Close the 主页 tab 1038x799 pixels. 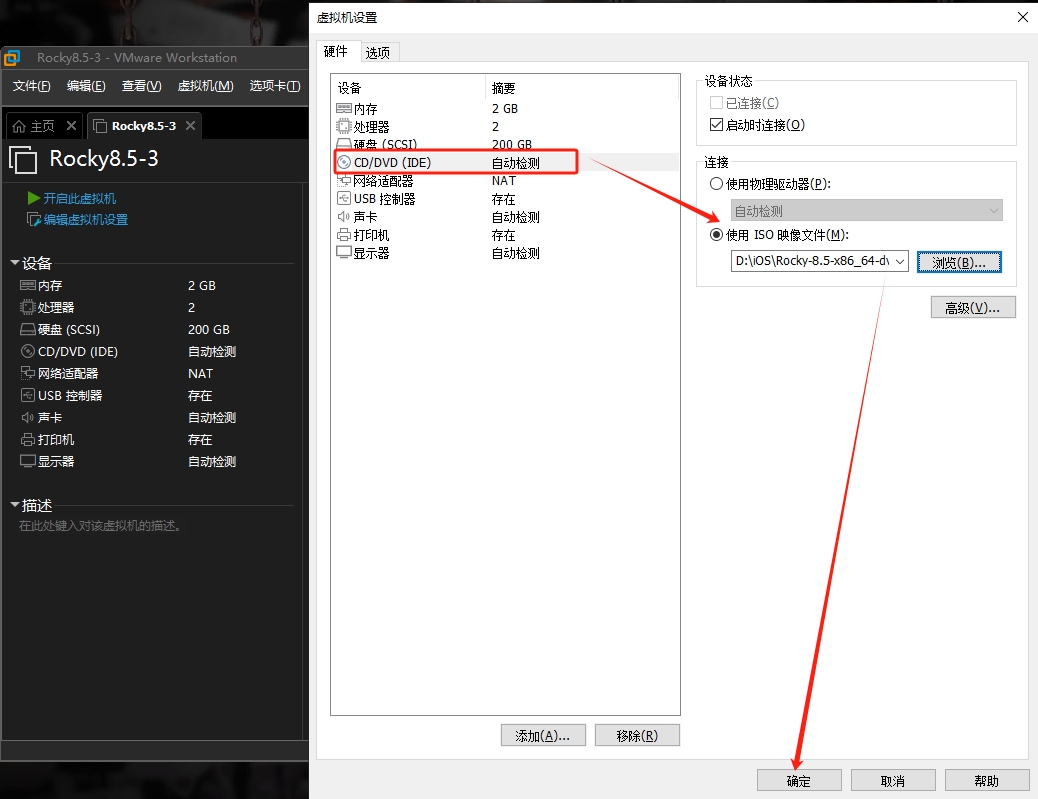[x=71, y=125]
